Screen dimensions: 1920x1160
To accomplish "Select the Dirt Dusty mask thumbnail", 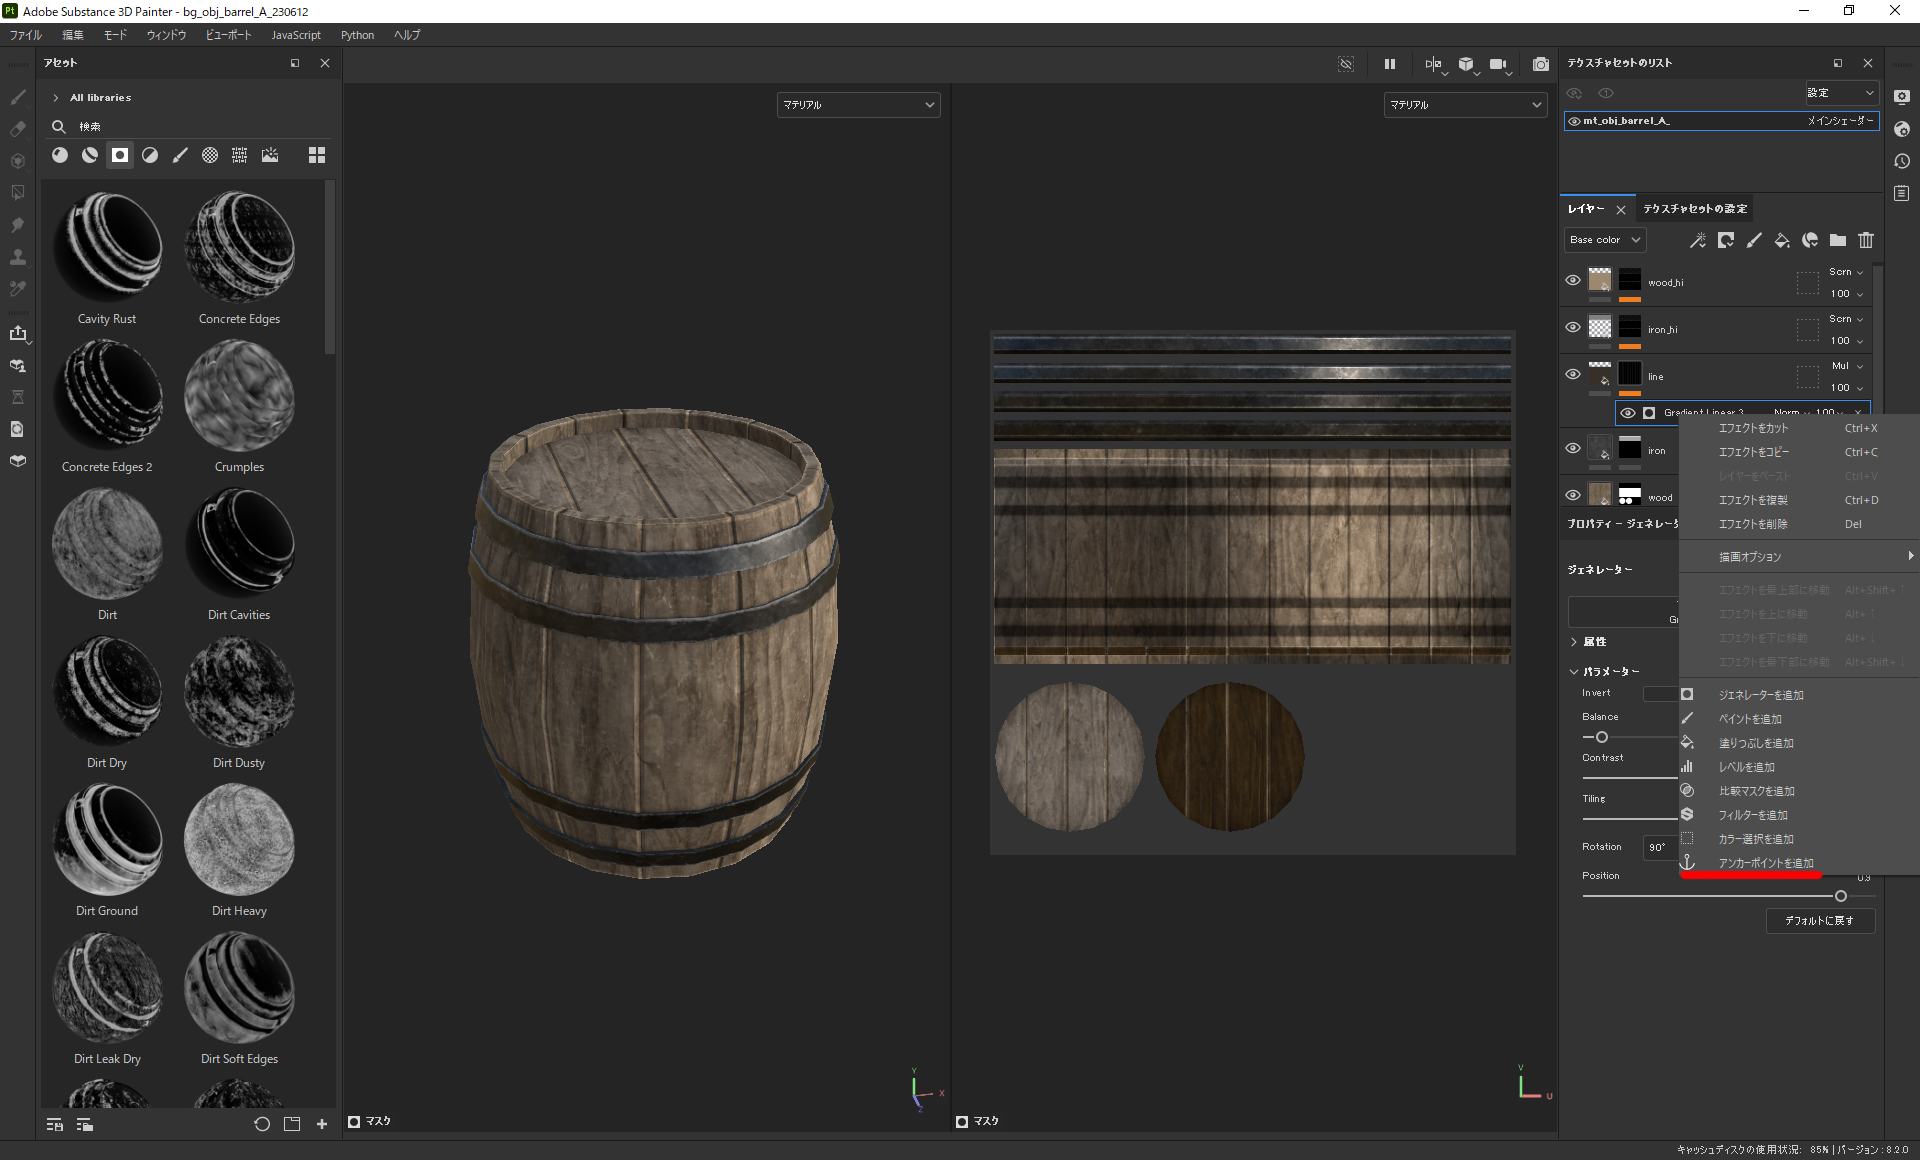I will click(239, 692).
